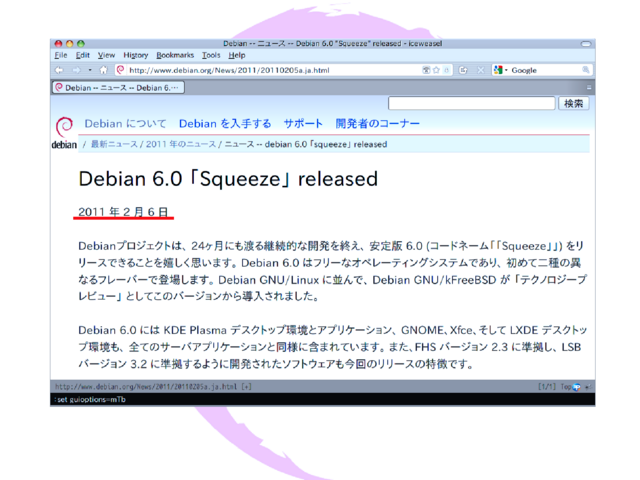The height and width of the screenshot is (480, 640).
Task: Click the Forward navigation arrow
Action: [75, 70]
